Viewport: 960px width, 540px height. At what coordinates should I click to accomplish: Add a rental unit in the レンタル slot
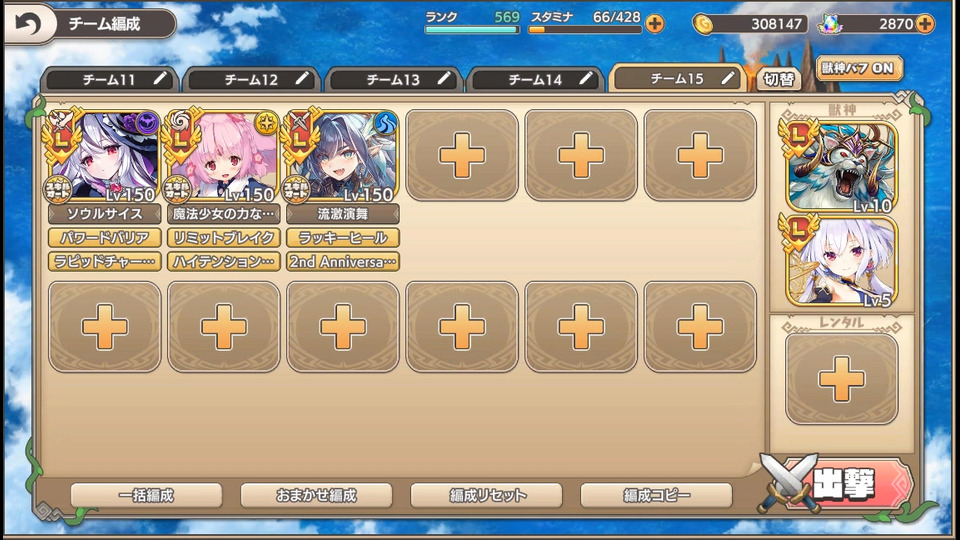(x=842, y=379)
